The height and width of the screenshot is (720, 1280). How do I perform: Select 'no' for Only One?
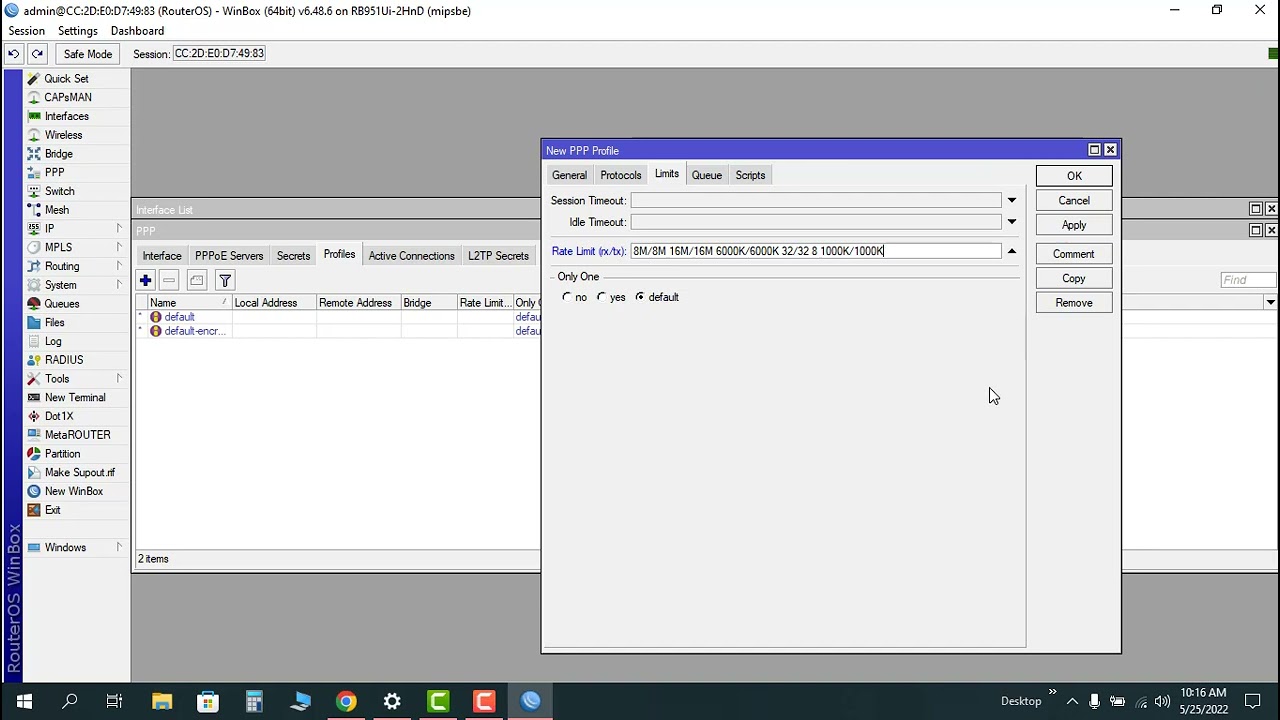tap(567, 297)
